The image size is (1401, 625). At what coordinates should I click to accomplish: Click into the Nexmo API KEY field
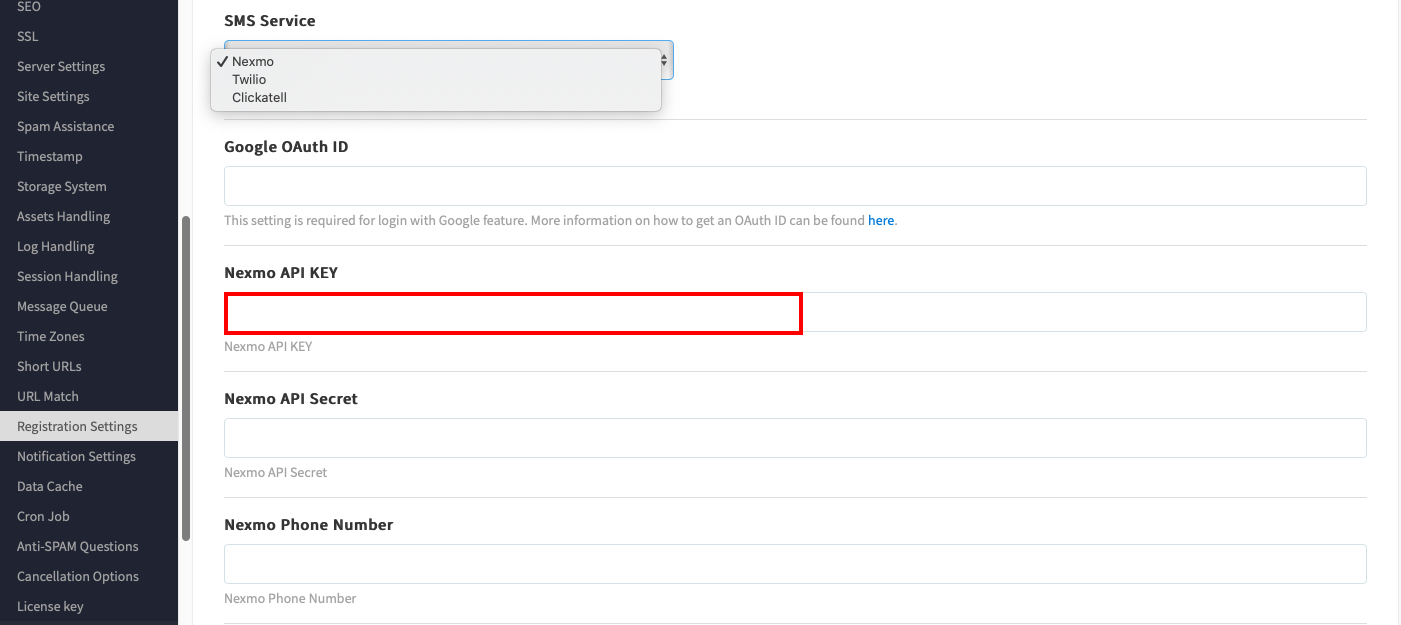(795, 312)
